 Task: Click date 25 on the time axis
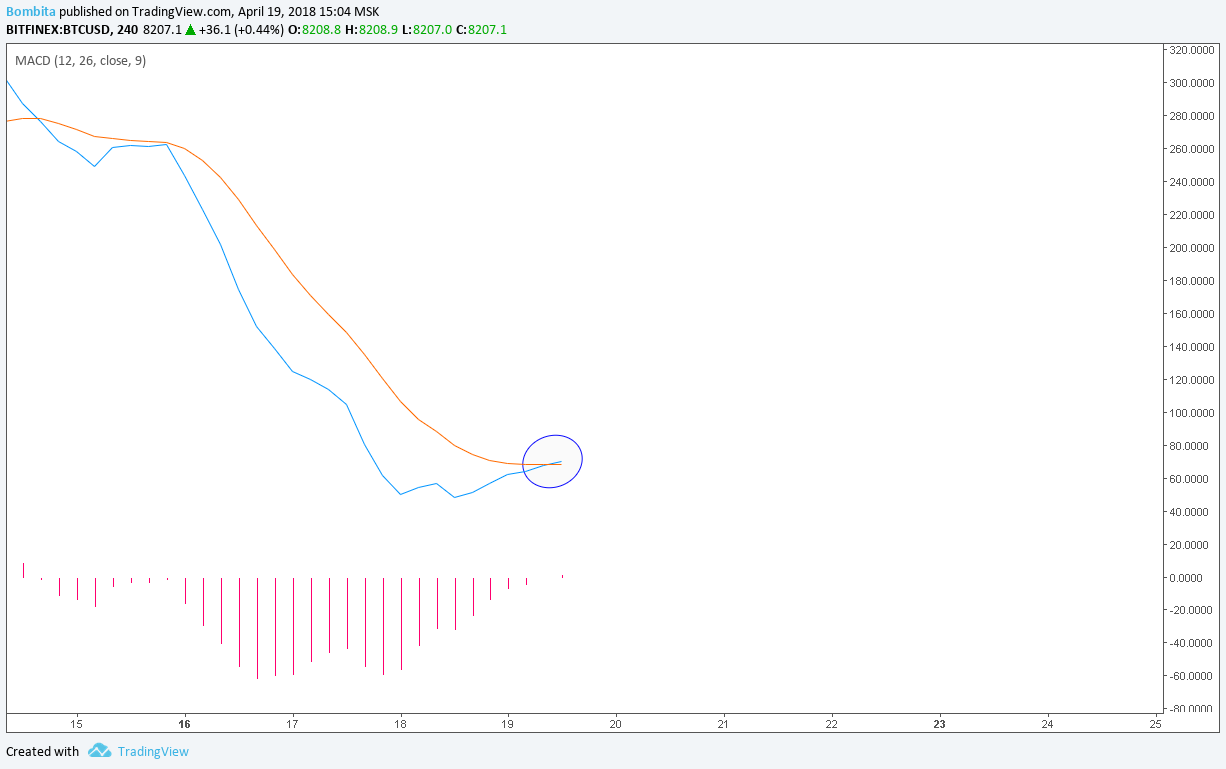coord(1155,723)
